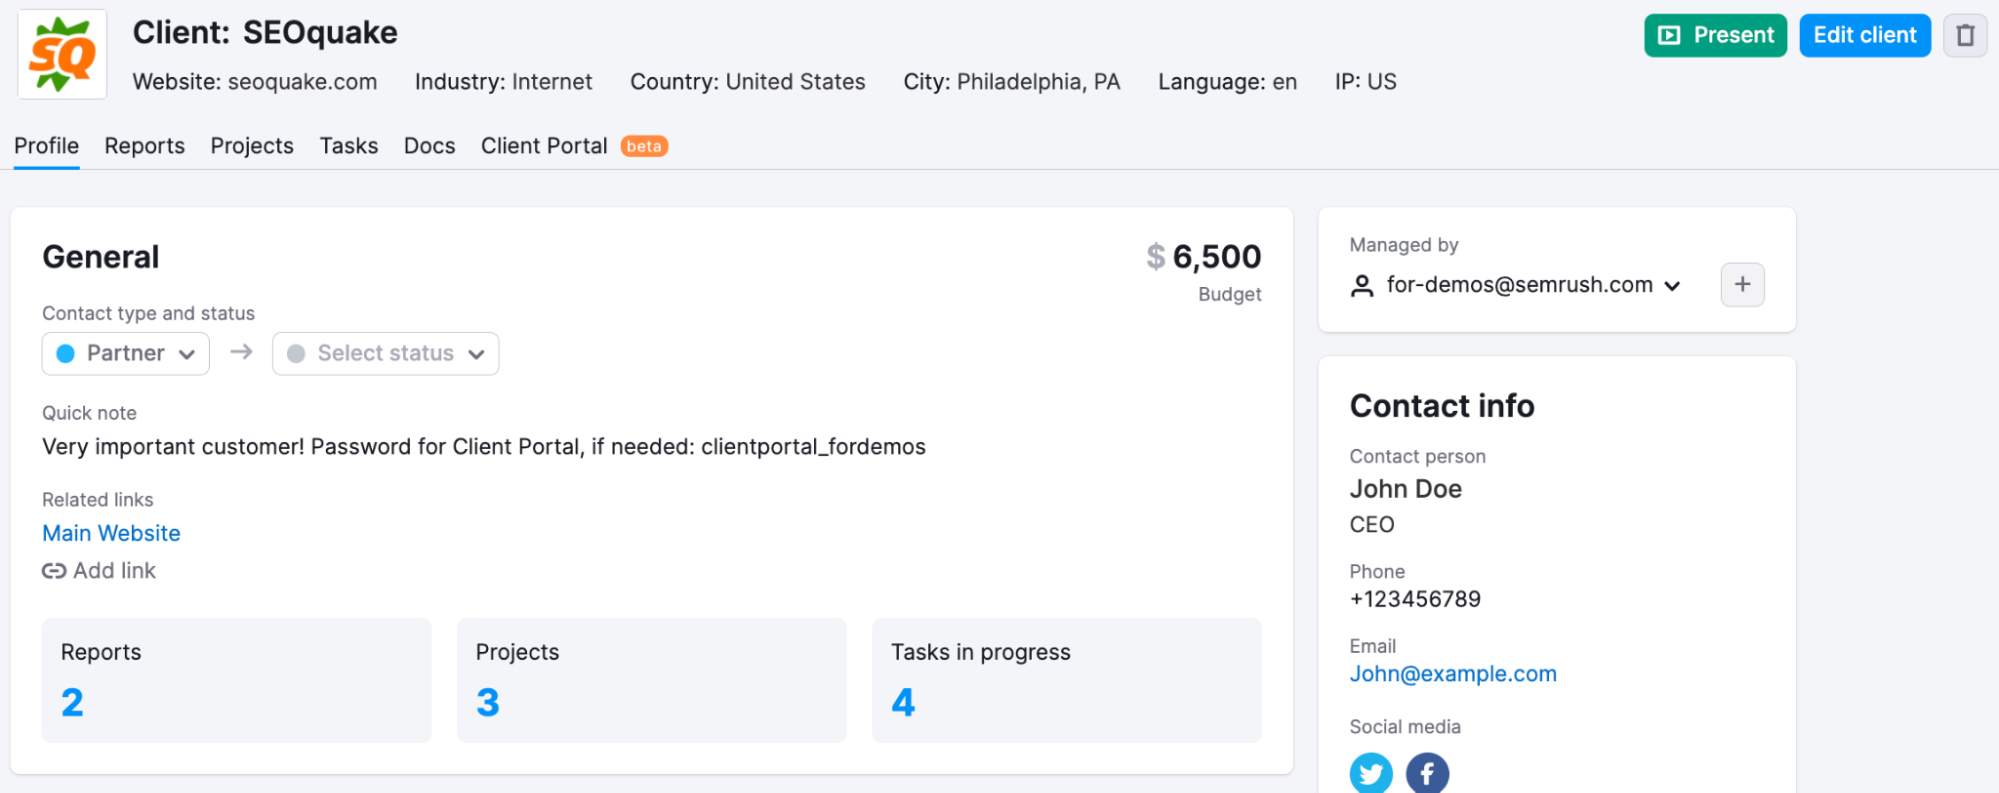Click the Industry: Internet text
Viewport: 1999px width, 793px height.
tap(504, 82)
